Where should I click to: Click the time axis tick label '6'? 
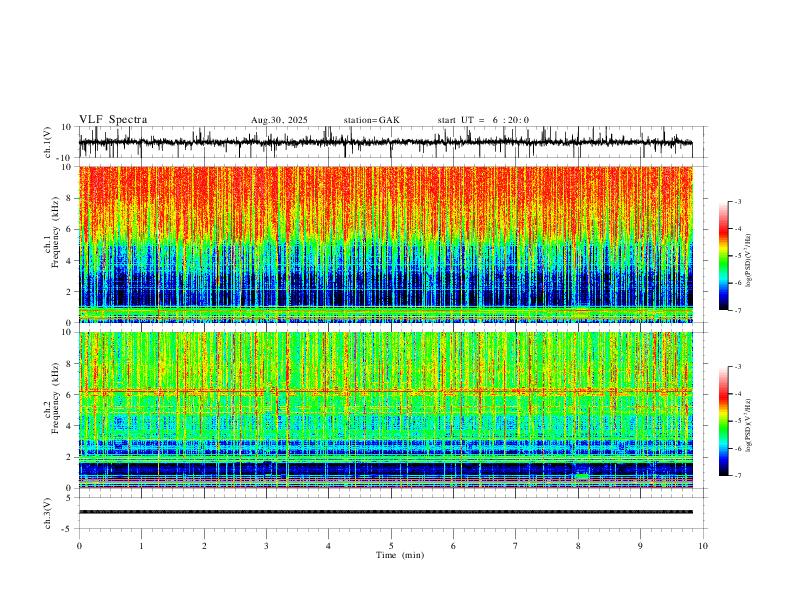(x=453, y=546)
